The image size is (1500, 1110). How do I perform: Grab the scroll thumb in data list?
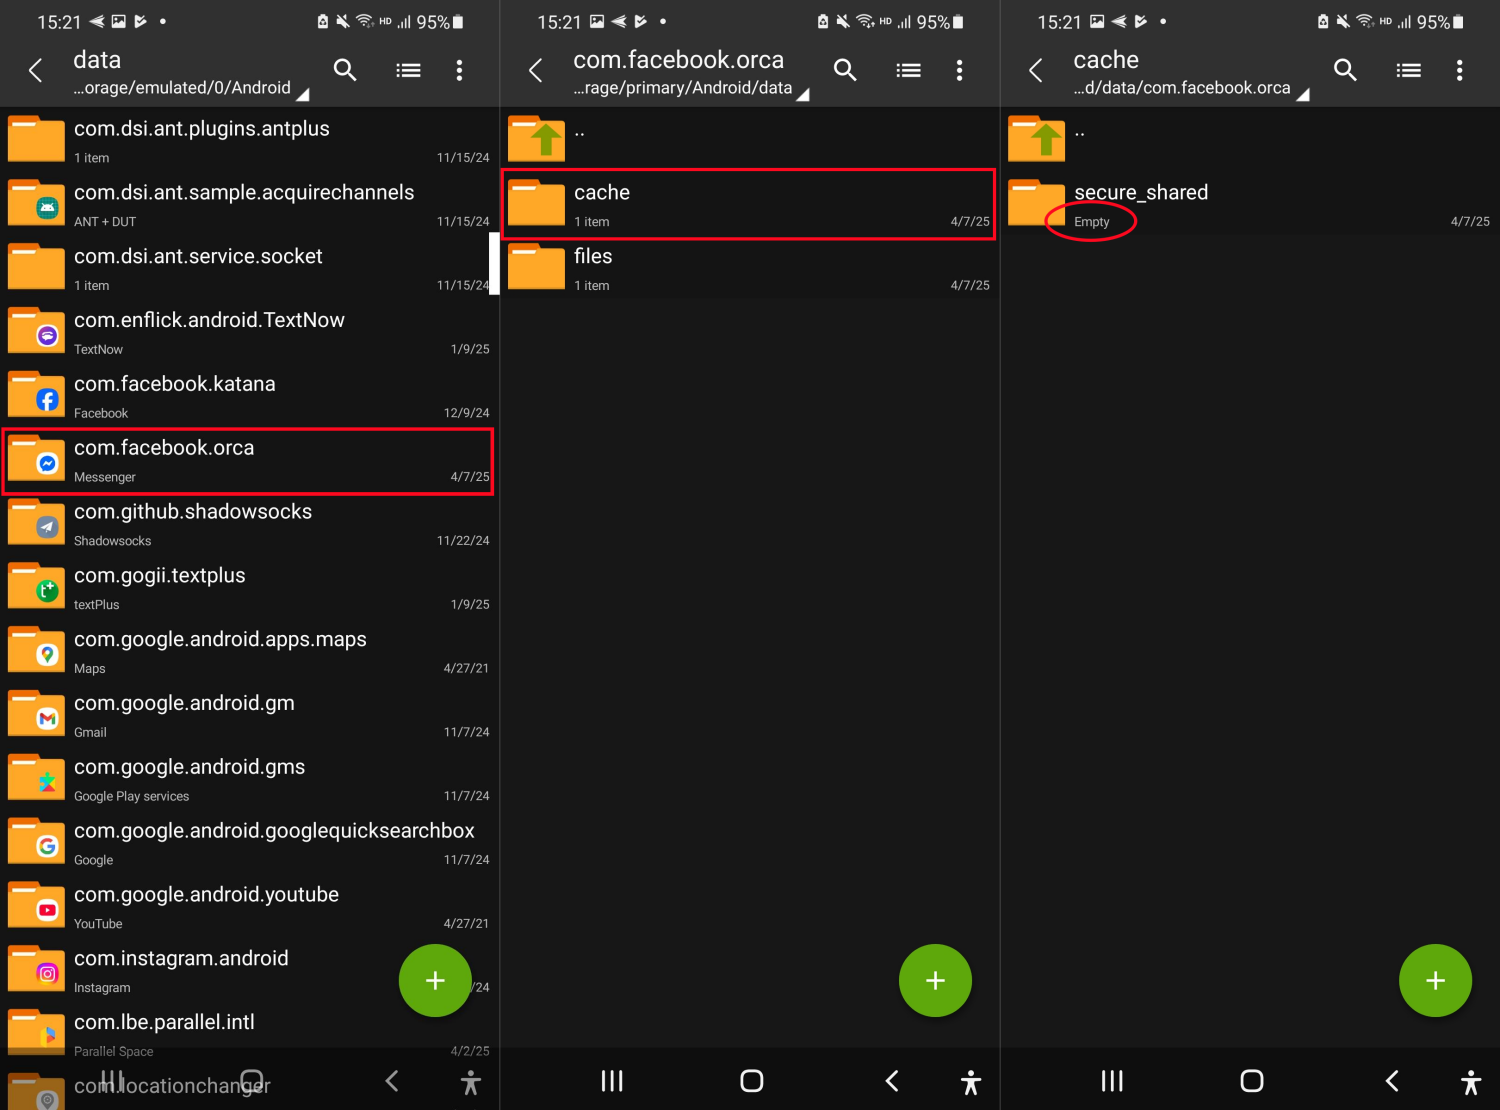pos(494,264)
